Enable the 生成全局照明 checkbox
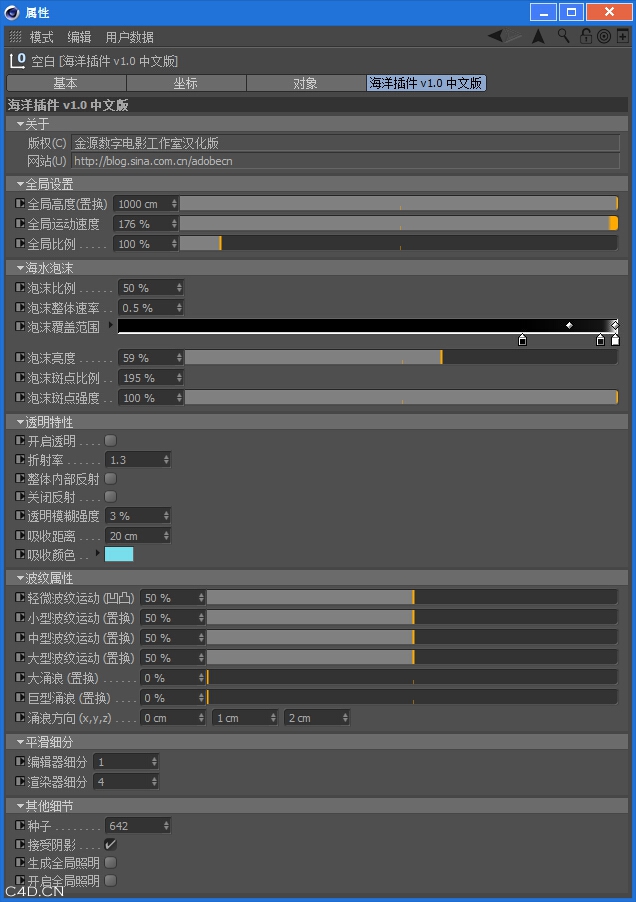This screenshot has width=636, height=902. pos(110,862)
